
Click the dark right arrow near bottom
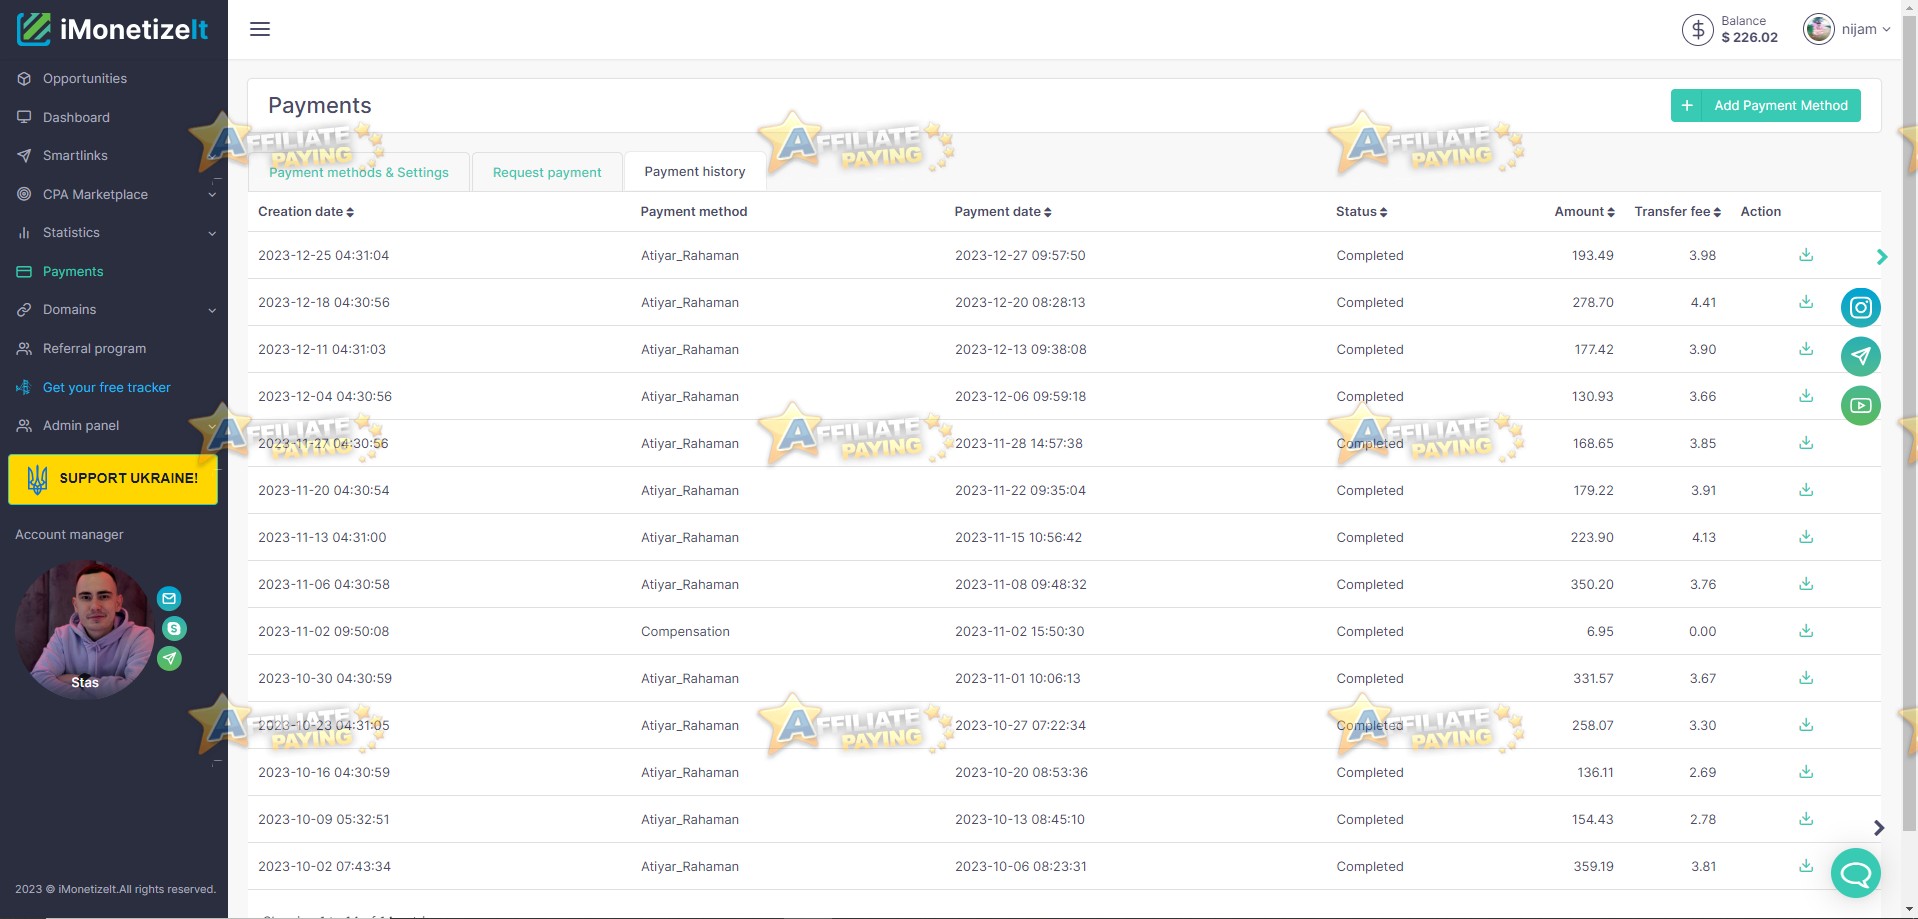tap(1879, 828)
